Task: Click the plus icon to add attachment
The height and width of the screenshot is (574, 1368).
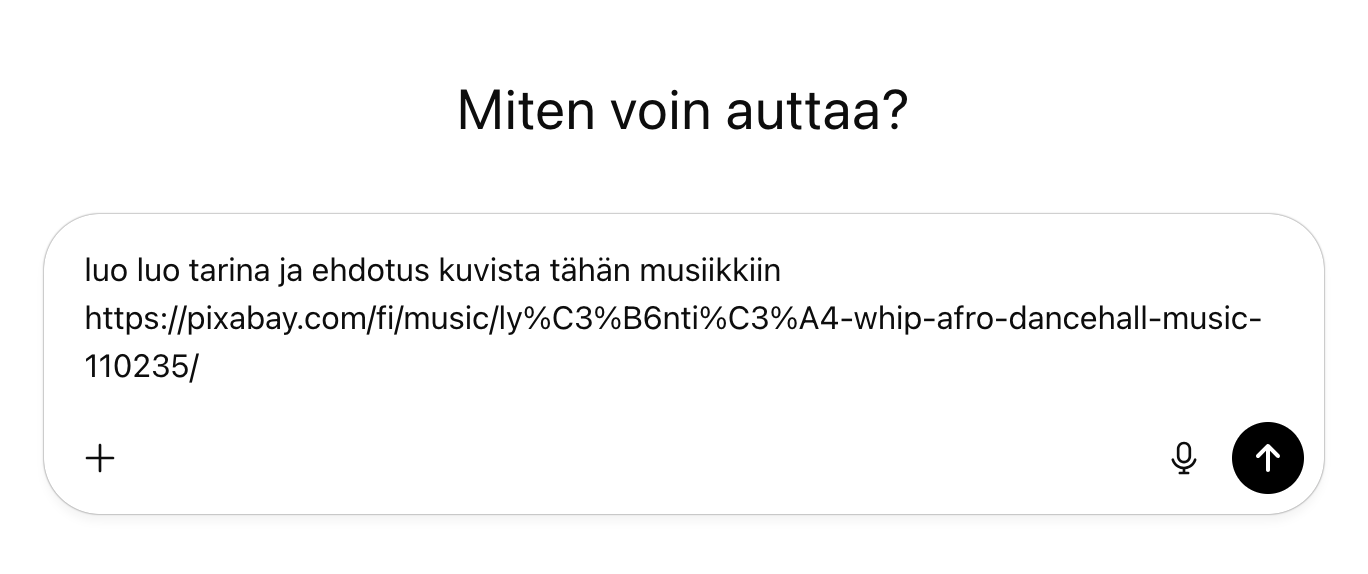Action: 100,459
